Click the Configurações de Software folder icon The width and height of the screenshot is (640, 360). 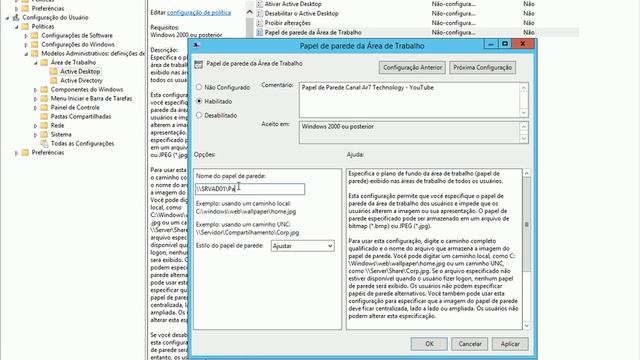35,36
